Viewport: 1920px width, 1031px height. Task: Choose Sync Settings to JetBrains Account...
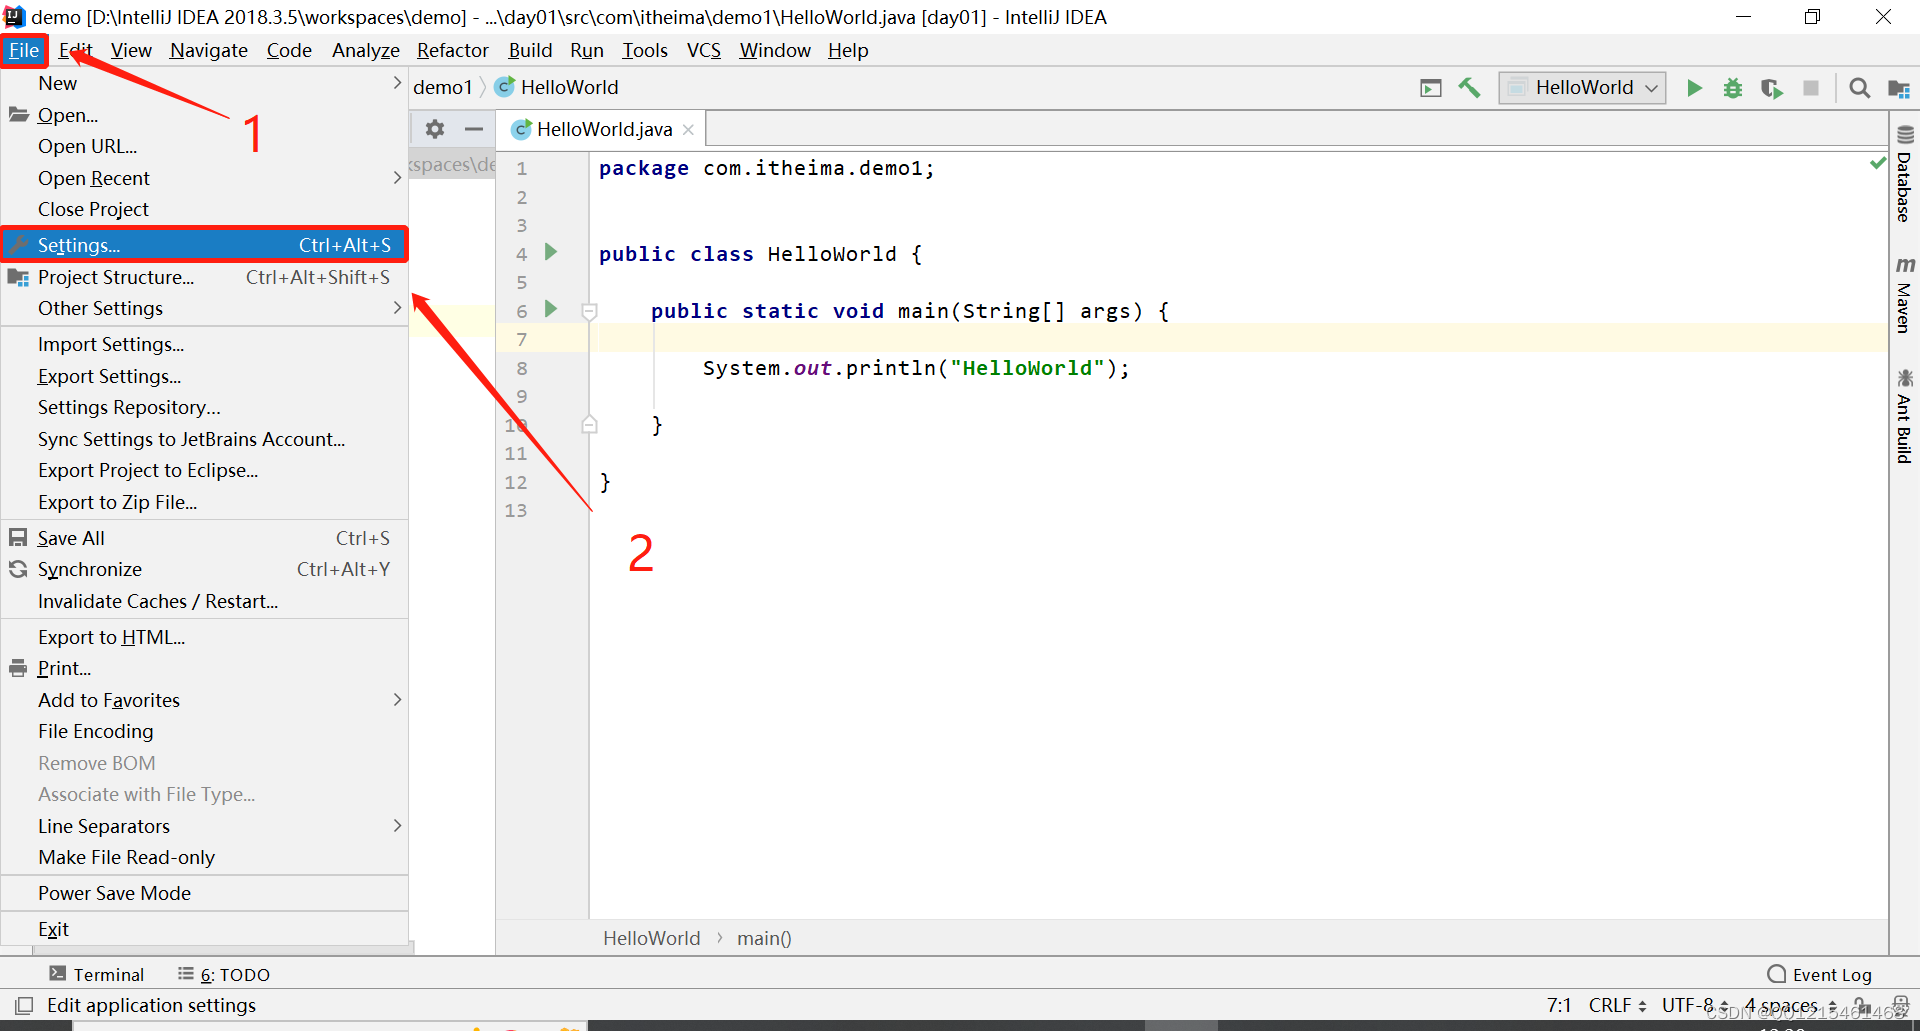click(x=205, y=439)
